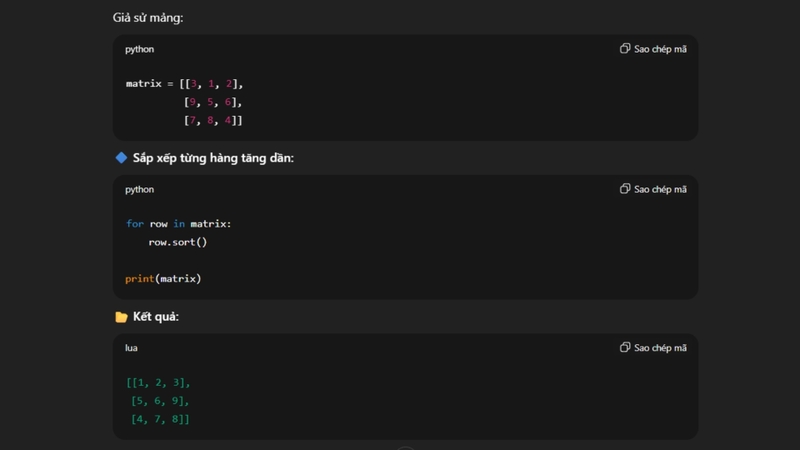Click the copy icon in the lua result block

click(625, 347)
